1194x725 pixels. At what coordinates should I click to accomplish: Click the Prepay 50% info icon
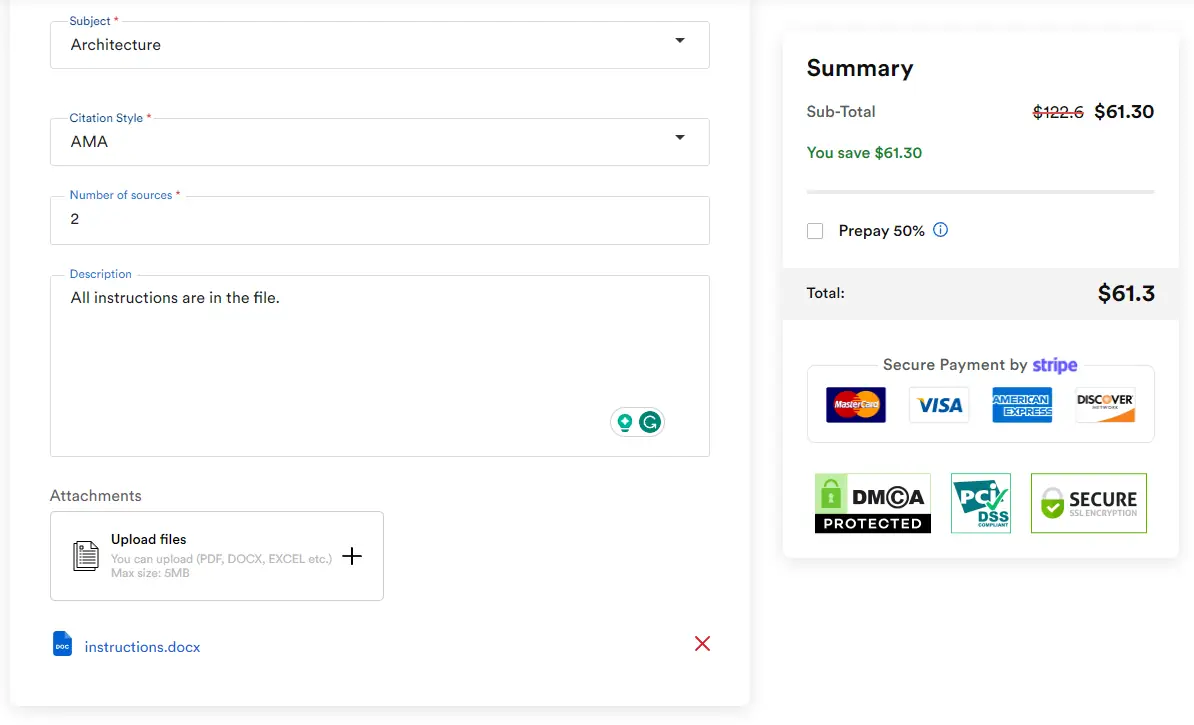[940, 230]
